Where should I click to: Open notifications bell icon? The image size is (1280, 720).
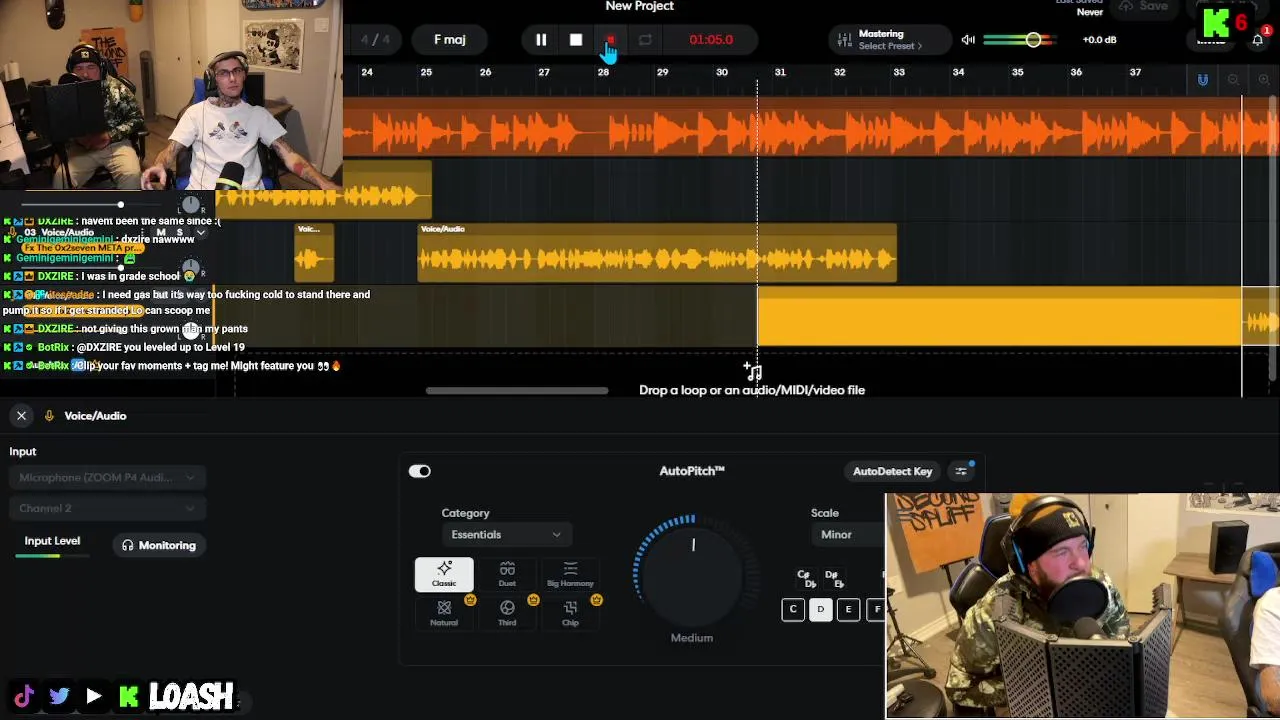[x=1257, y=40]
